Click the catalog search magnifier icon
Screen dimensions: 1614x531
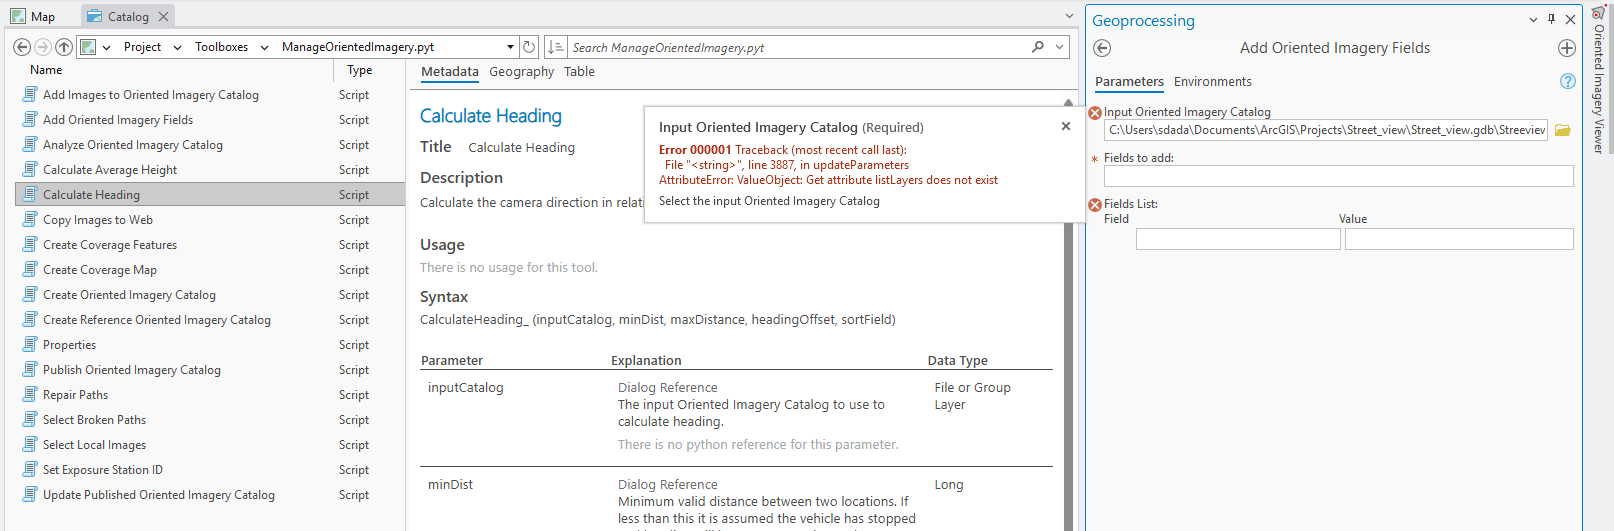pos(1038,47)
